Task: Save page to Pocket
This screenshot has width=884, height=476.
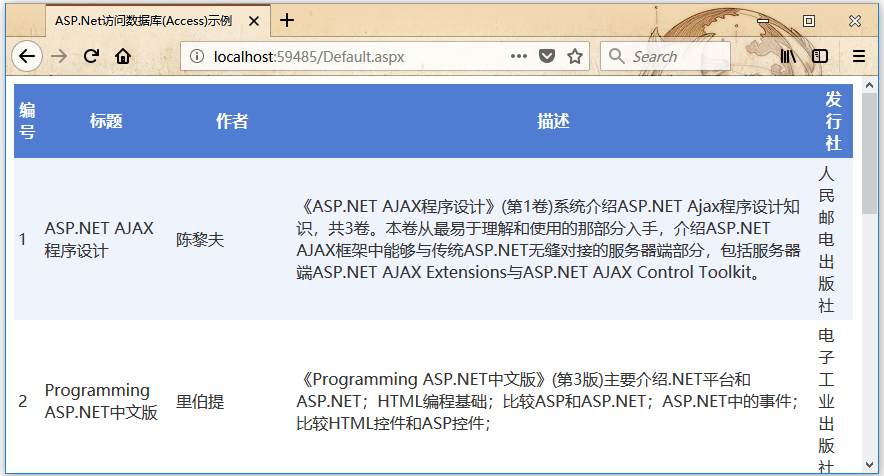Action: click(x=547, y=56)
